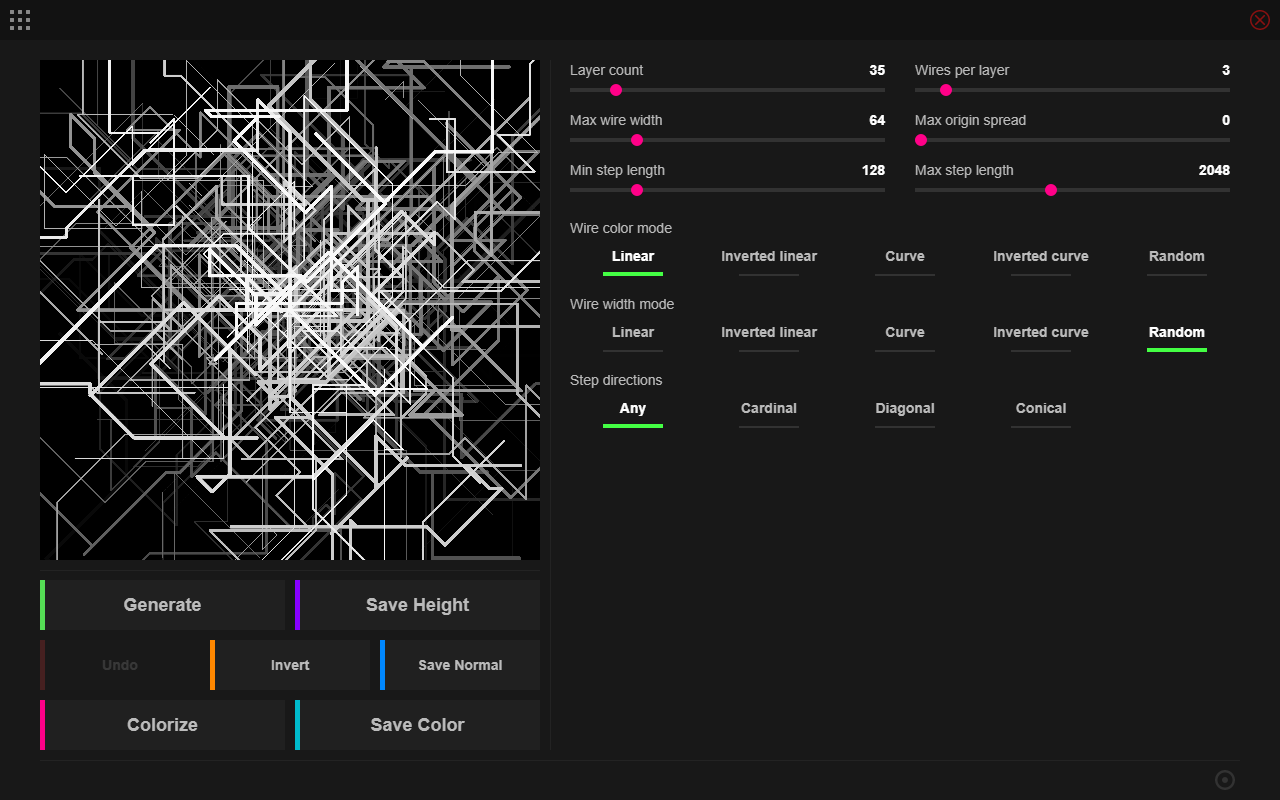This screenshot has width=1280, height=800.
Task: Click Save Height
Action: coord(417,605)
